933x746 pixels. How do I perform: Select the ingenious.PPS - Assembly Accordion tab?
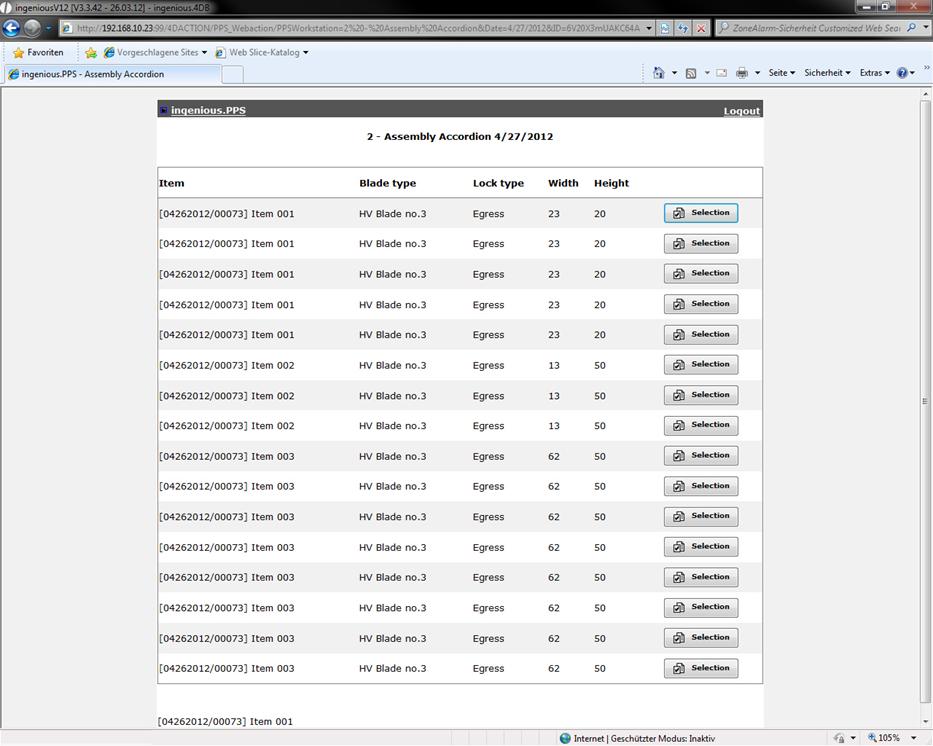pos(110,74)
